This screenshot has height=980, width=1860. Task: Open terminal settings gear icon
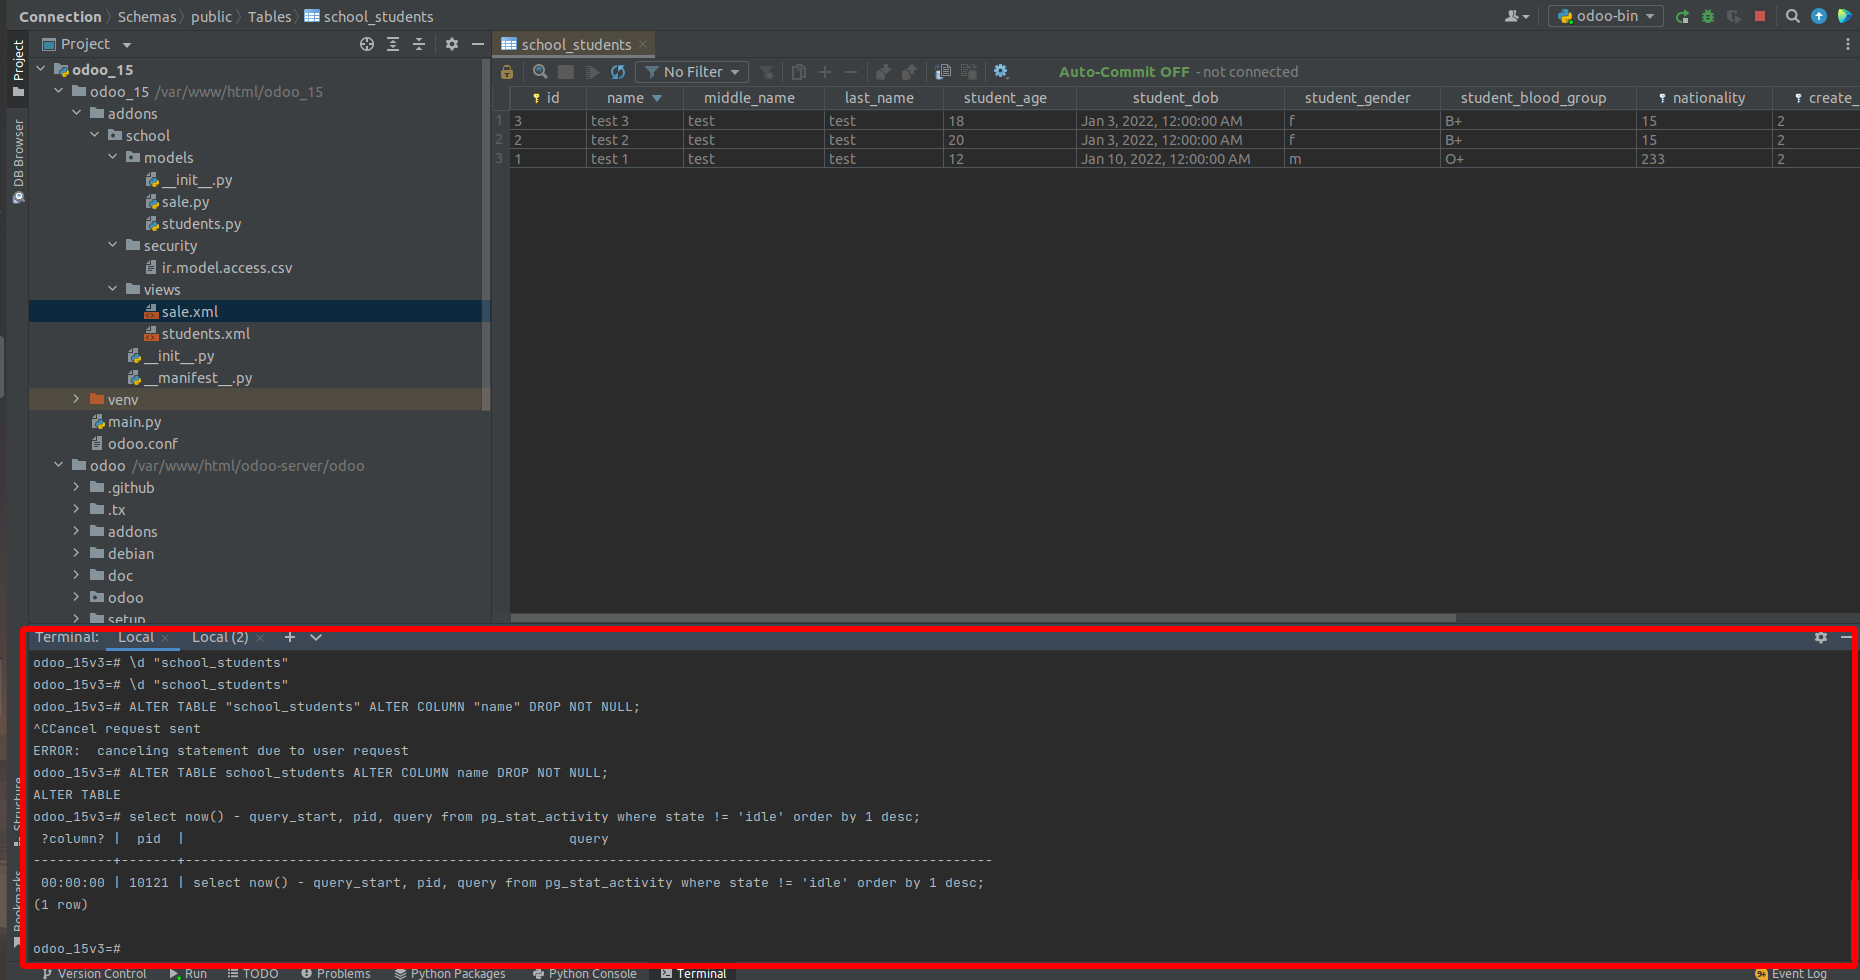coord(1821,637)
